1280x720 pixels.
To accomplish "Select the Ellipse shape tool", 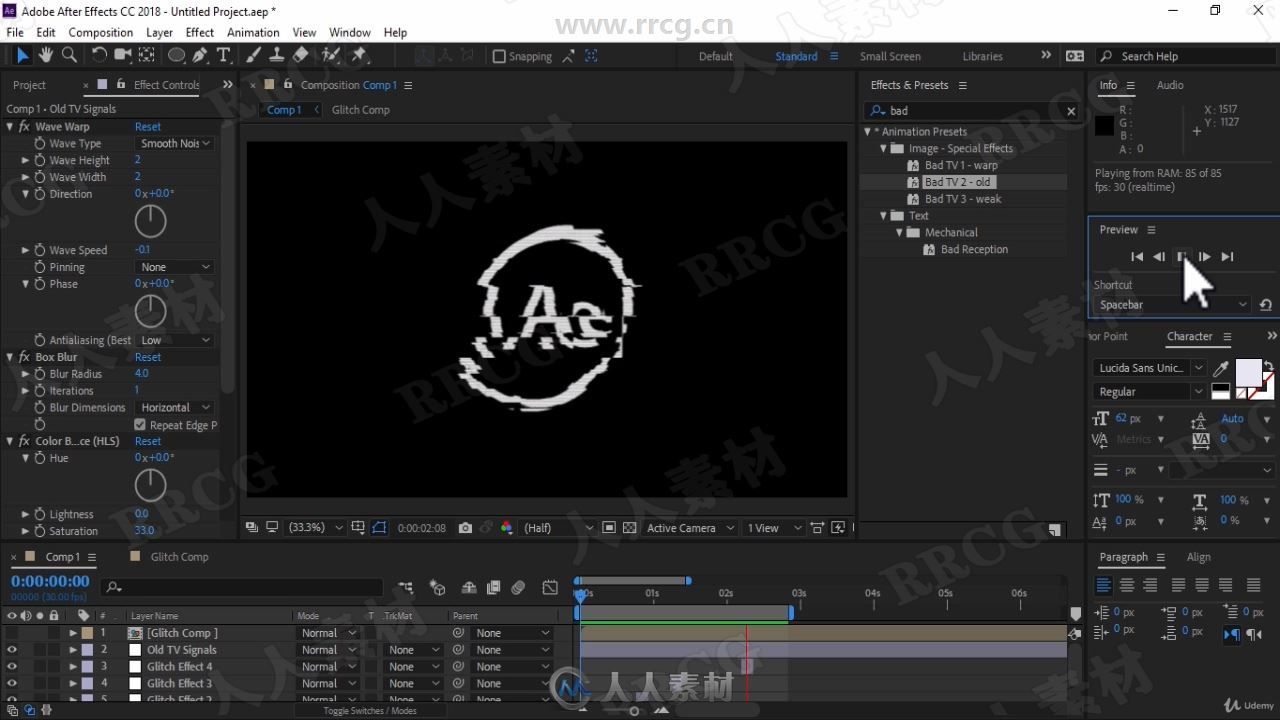I will [177, 56].
